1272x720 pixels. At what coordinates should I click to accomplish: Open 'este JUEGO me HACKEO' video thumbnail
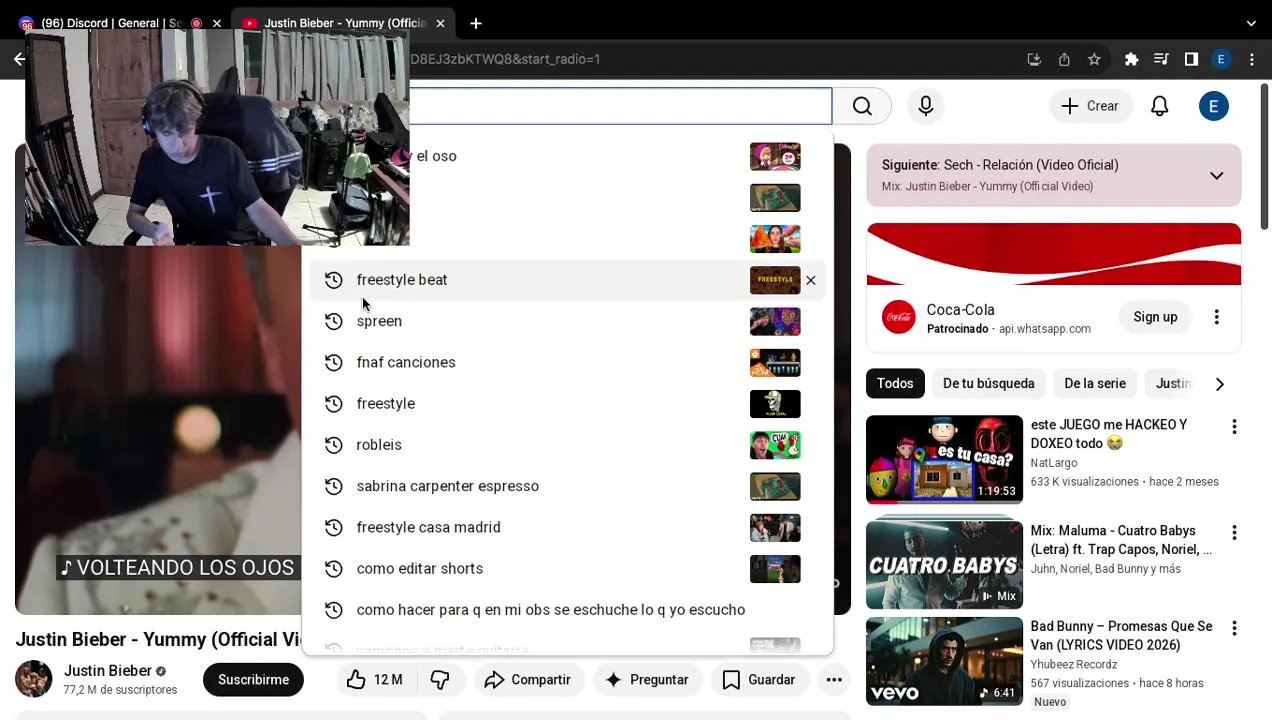click(944, 460)
